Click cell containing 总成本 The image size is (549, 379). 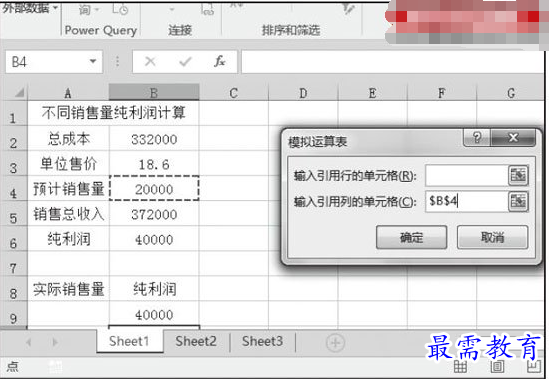(x=69, y=139)
